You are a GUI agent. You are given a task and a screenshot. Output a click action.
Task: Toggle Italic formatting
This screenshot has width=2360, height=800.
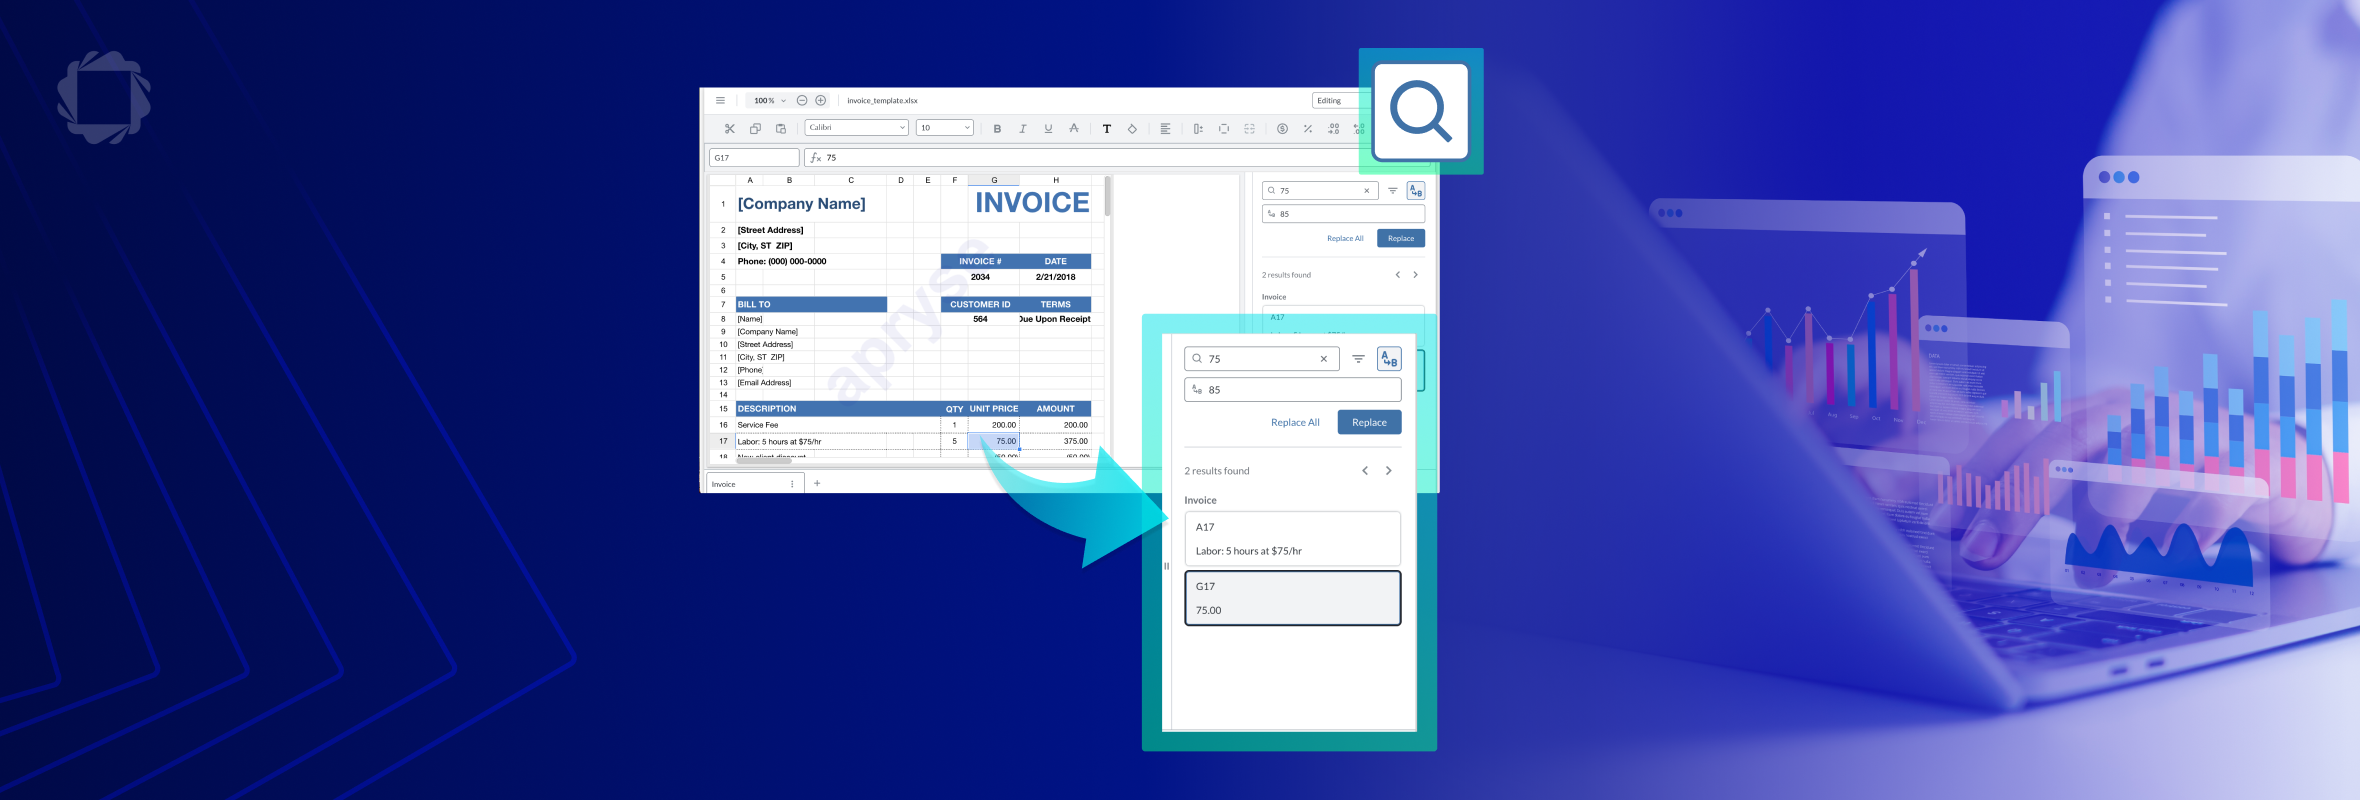click(x=1022, y=128)
